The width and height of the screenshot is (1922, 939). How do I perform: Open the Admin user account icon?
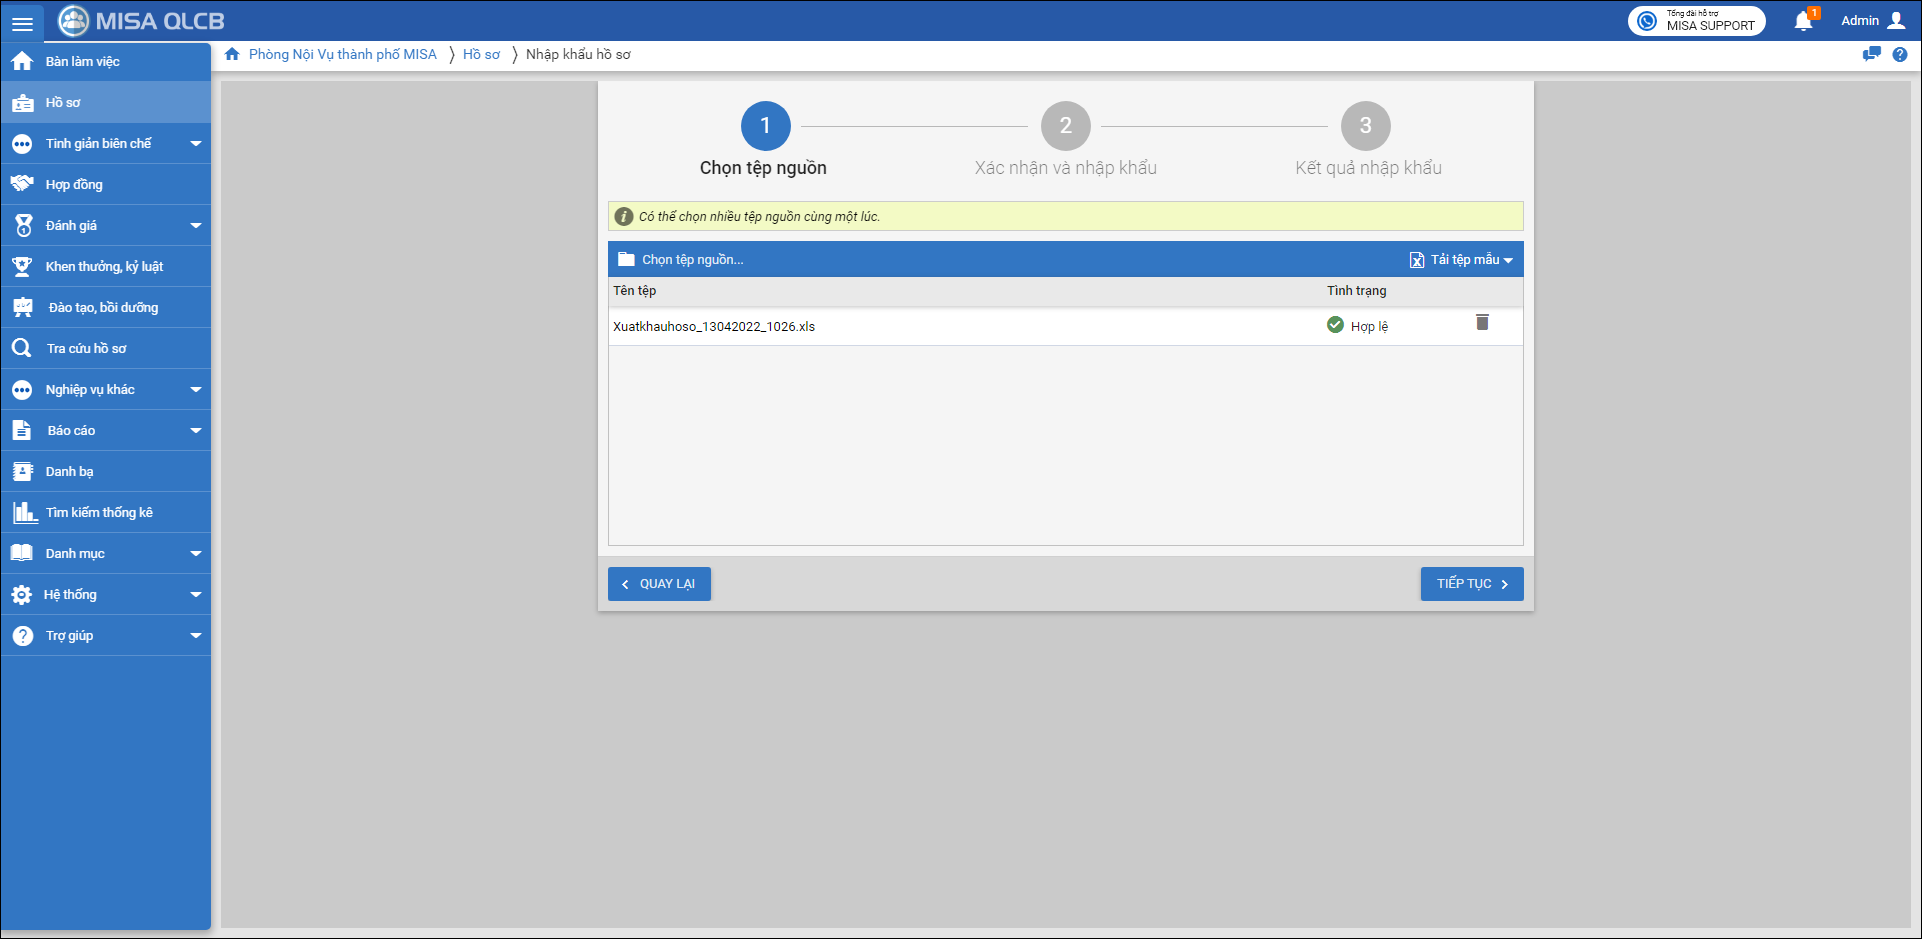click(x=1895, y=21)
